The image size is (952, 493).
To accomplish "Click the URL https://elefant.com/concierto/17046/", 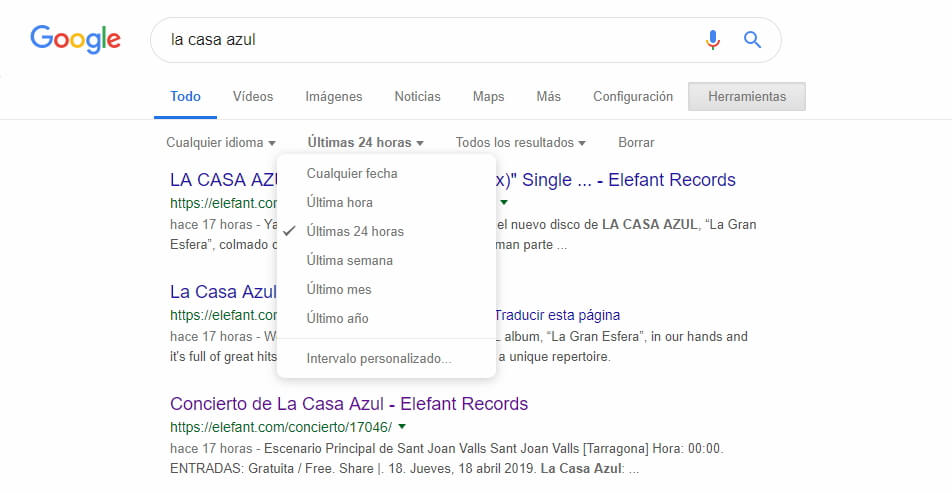I will 281,427.
